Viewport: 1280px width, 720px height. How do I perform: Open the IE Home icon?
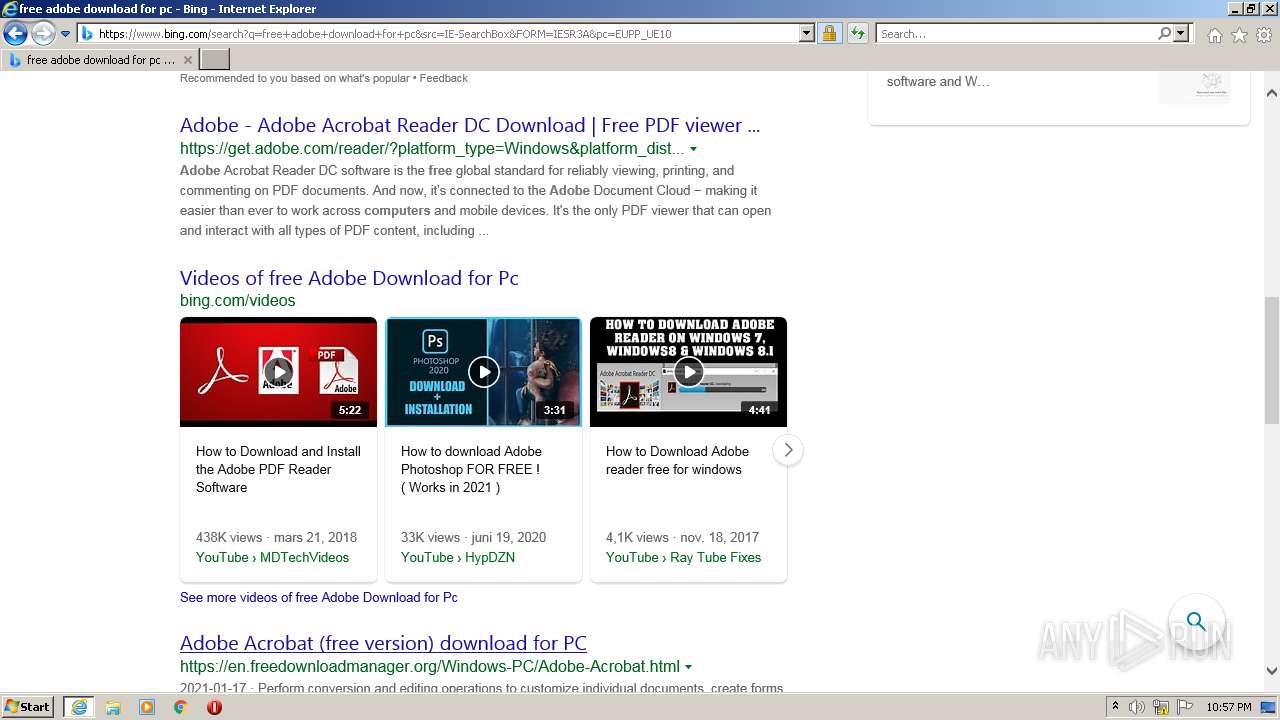click(x=1214, y=35)
